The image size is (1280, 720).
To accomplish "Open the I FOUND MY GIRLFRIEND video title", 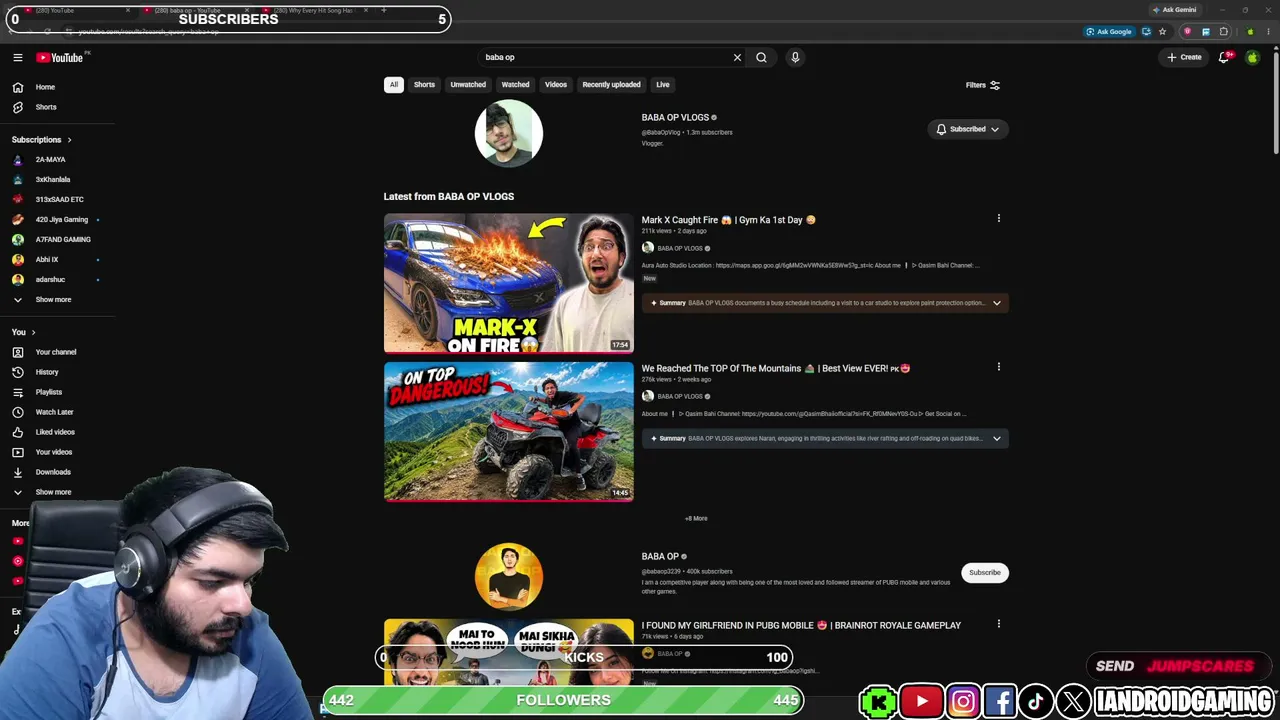I will [801, 625].
